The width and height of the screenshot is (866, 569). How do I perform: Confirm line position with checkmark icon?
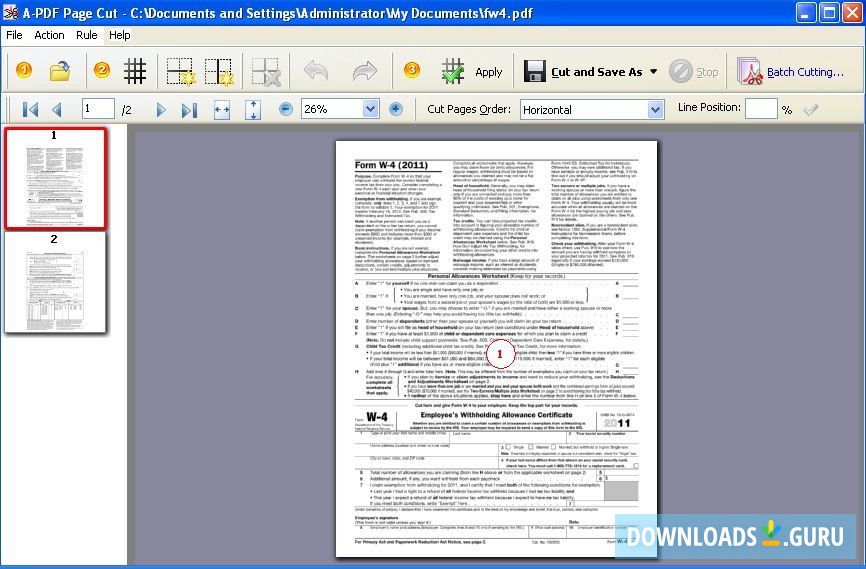pyautogui.click(x=811, y=109)
